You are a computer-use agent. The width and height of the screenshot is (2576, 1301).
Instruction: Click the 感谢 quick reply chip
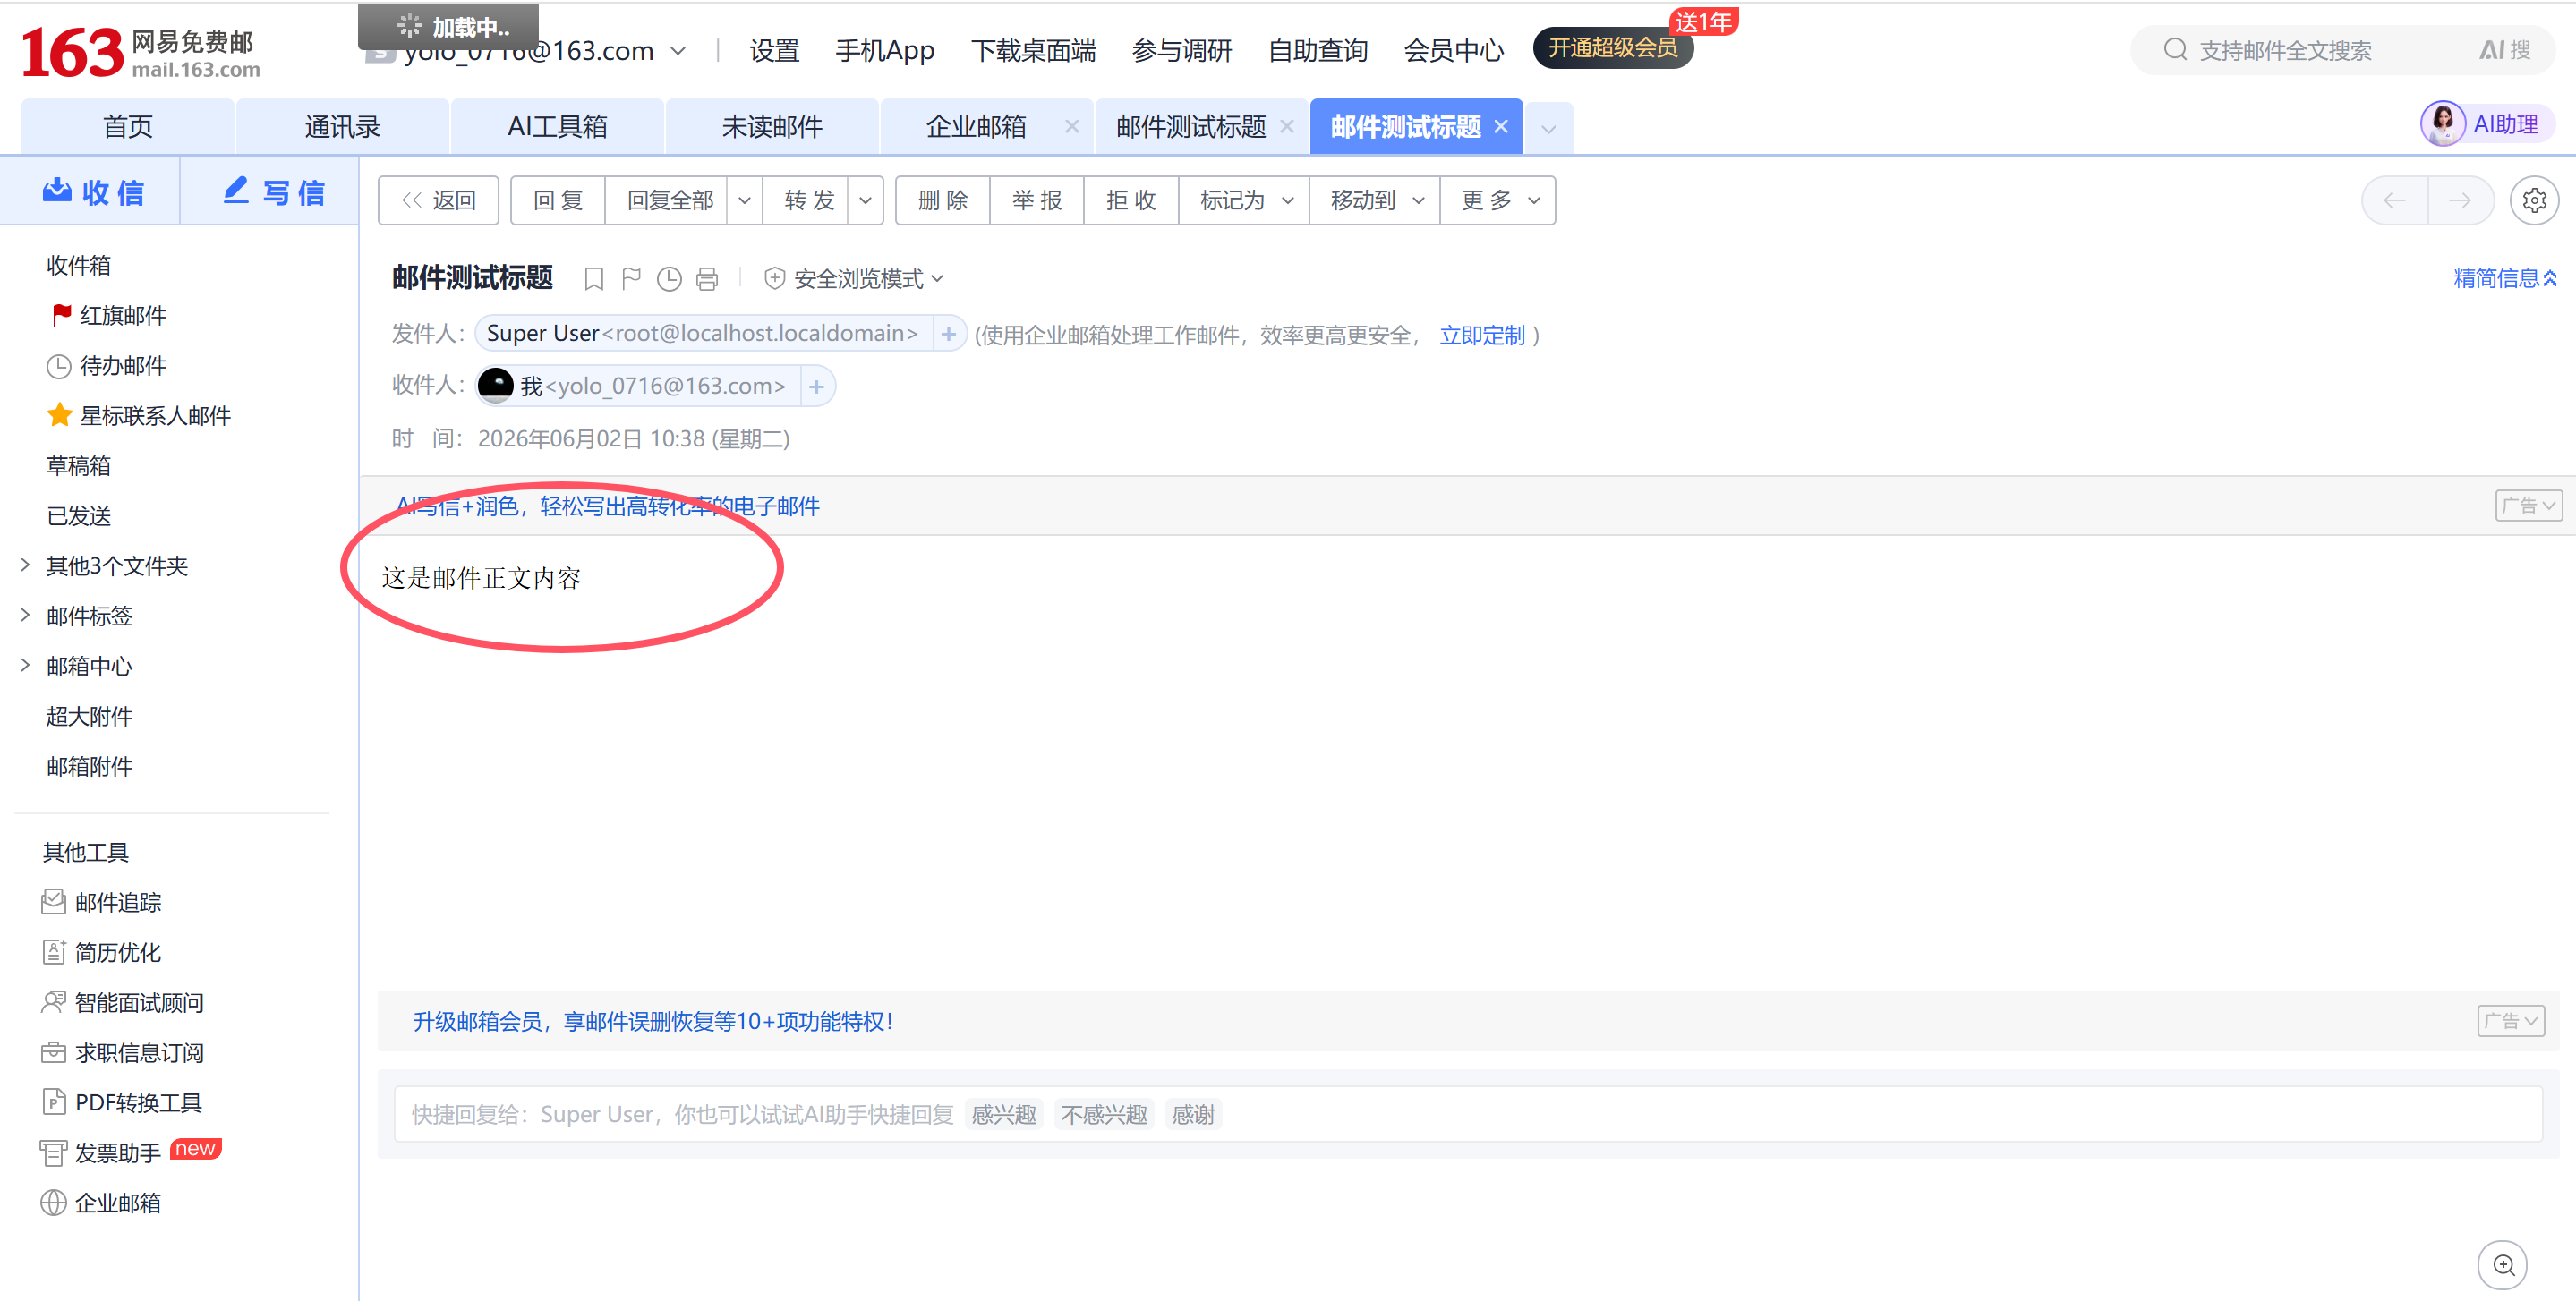click(x=1193, y=1114)
